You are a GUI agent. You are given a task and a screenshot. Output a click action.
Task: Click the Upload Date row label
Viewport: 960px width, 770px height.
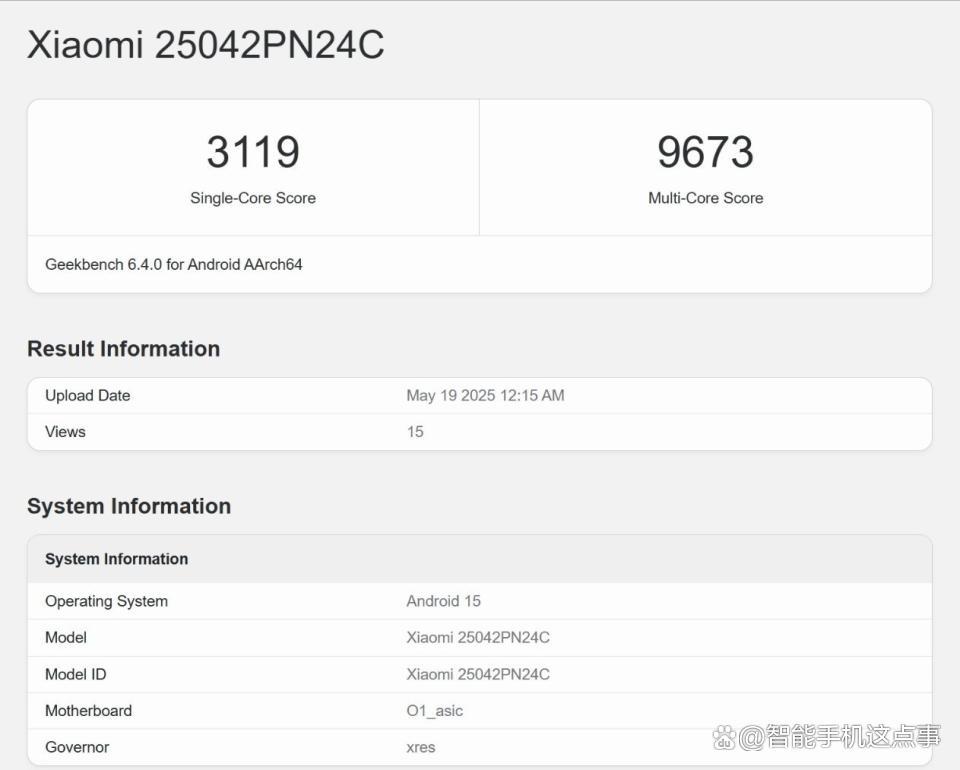coord(88,395)
